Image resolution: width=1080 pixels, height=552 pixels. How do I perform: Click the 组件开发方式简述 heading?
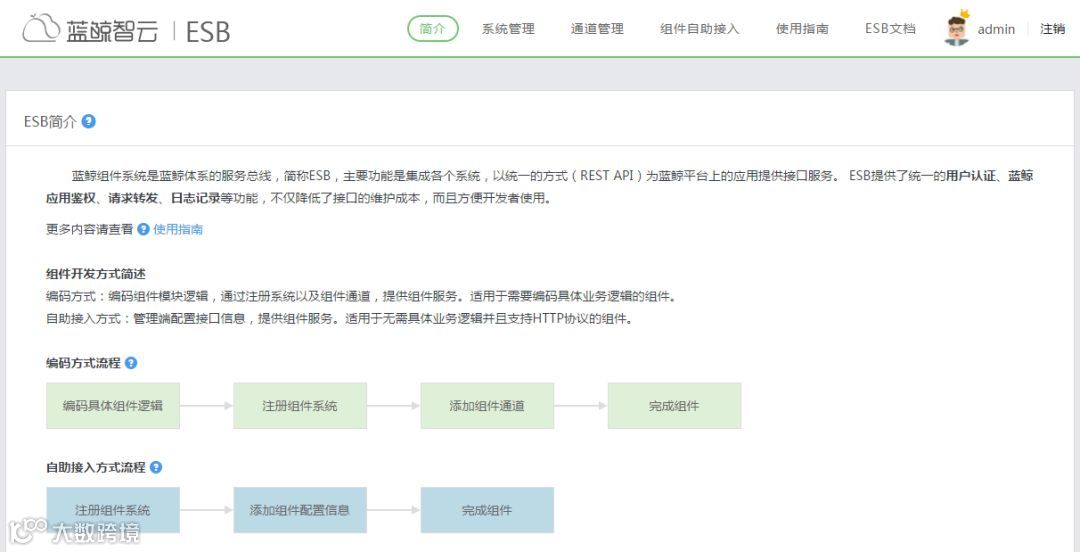coord(96,274)
